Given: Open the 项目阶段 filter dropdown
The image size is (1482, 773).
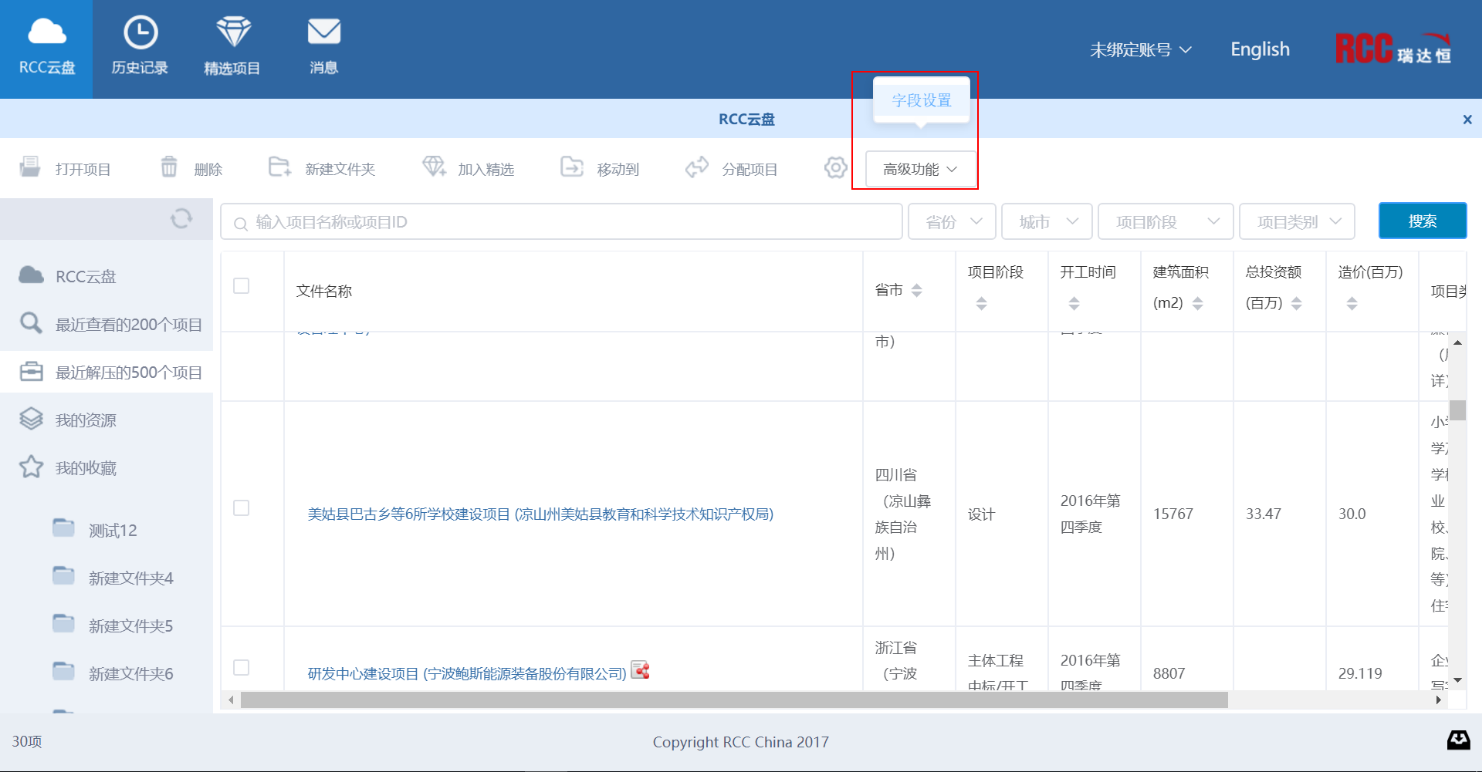Looking at the screenshot, I should [x=1166, y=222].
